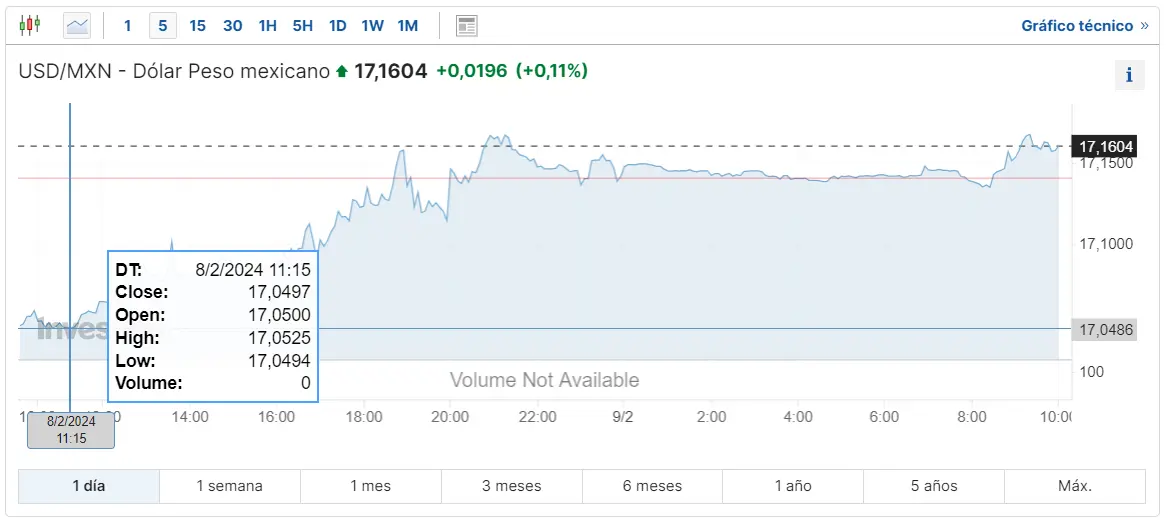Select the 5 minute interval

[x=162, y=26]
